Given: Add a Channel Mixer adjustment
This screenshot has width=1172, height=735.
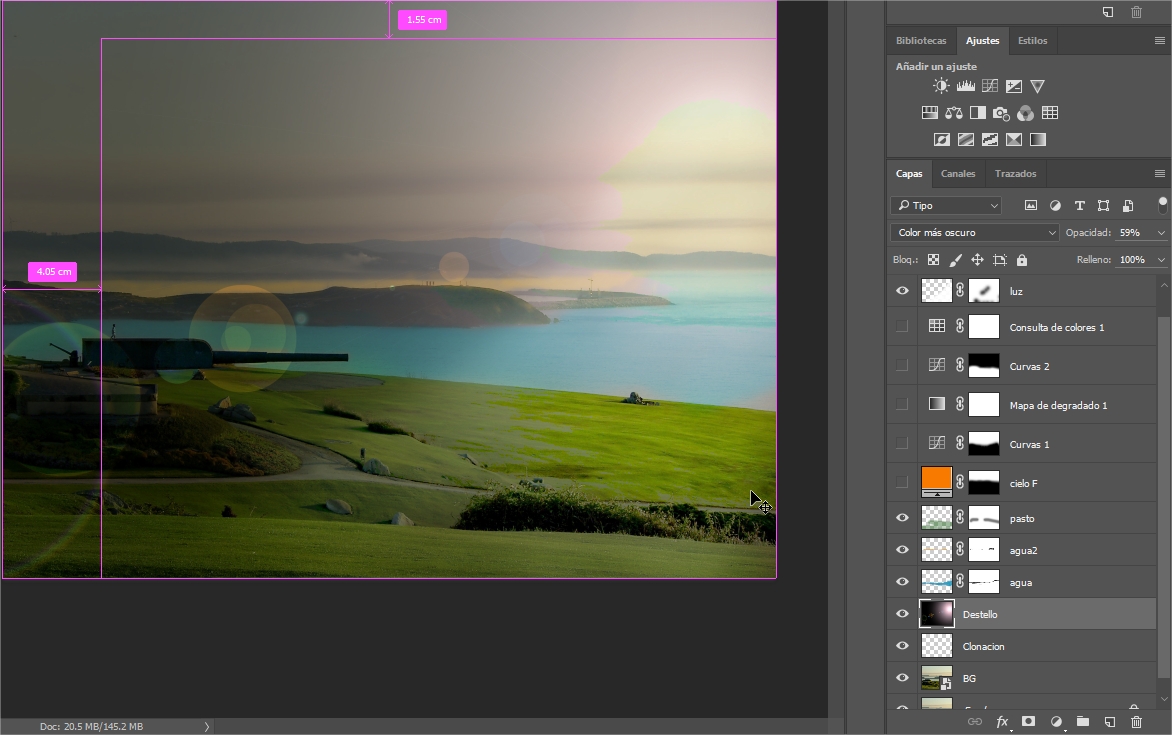Looking at the screenshot, I should coord(1026,113).
